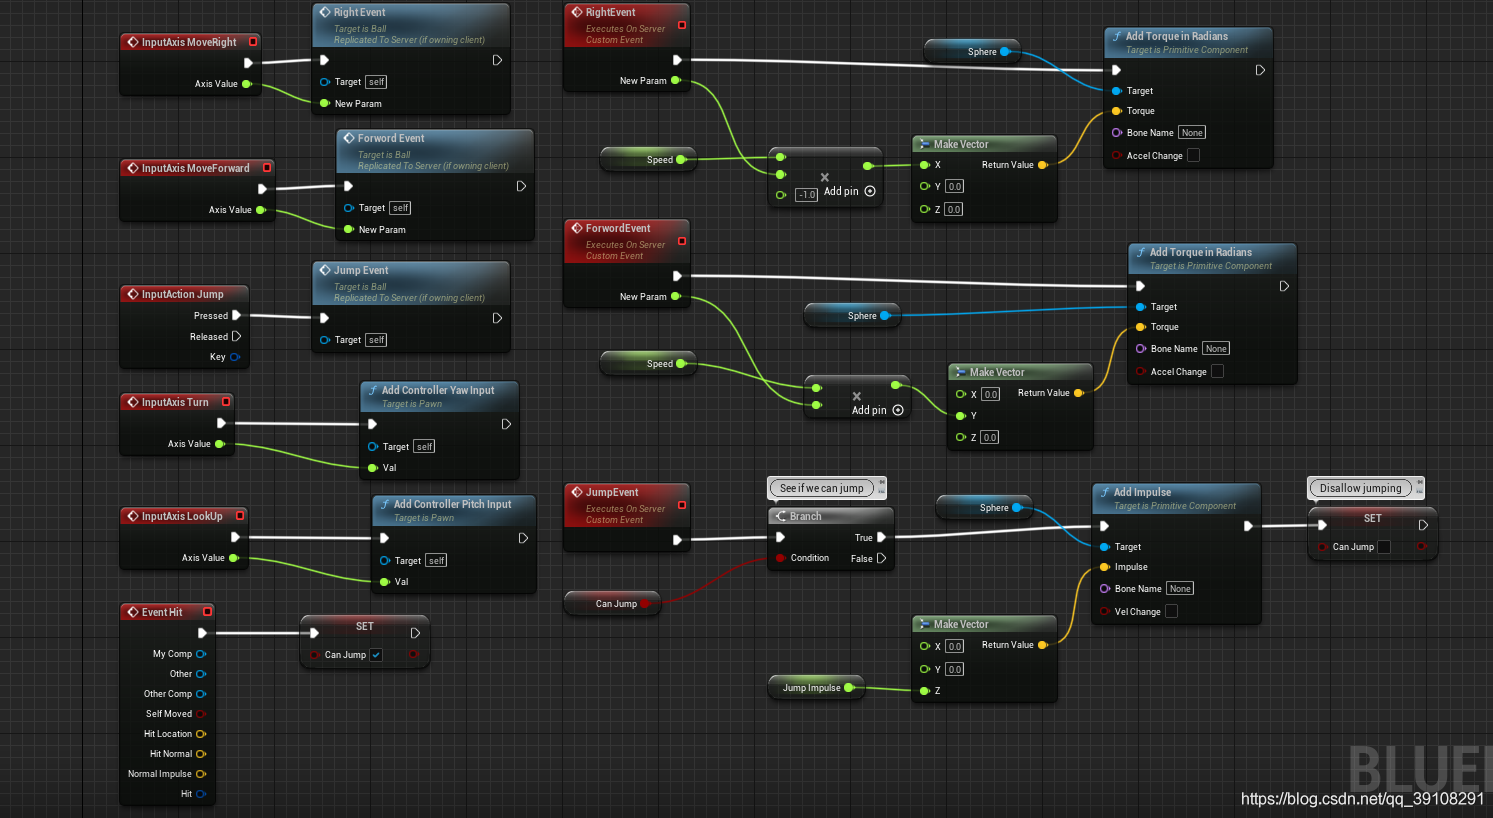Pin the 'See if we can jump' comment

[881, 484]
